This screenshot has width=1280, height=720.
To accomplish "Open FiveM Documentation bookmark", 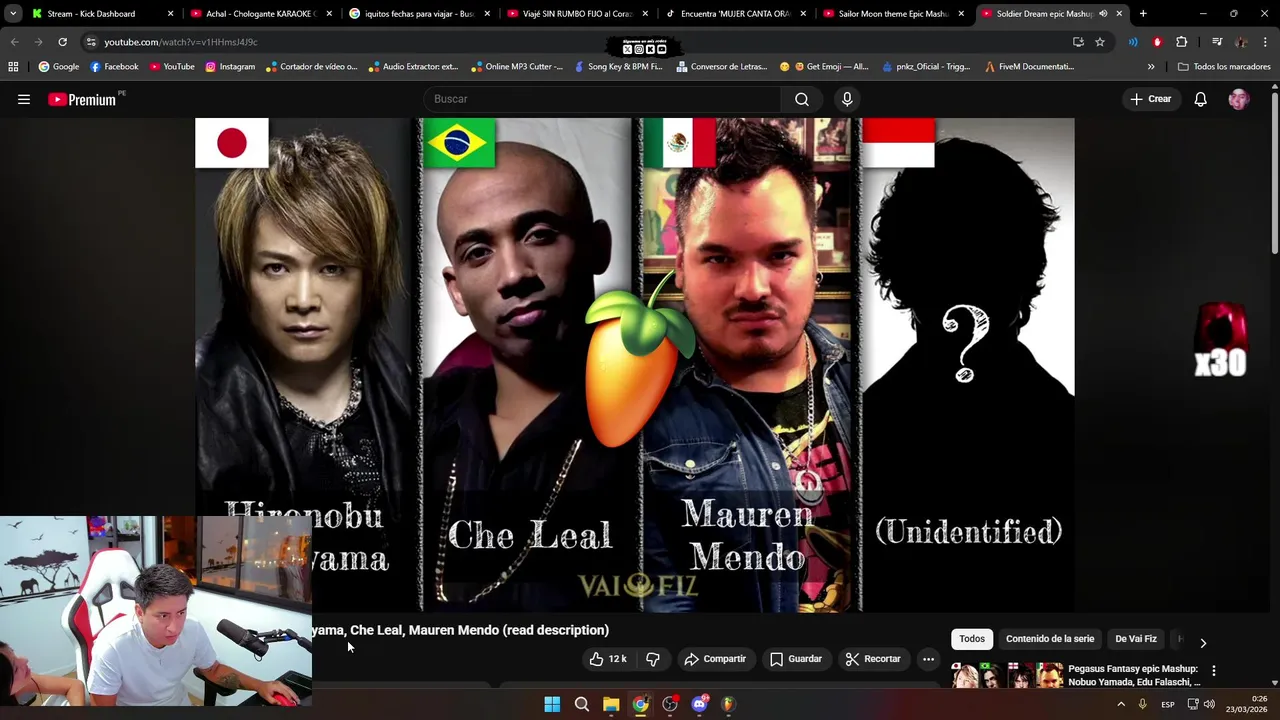I will point(1029,67).
